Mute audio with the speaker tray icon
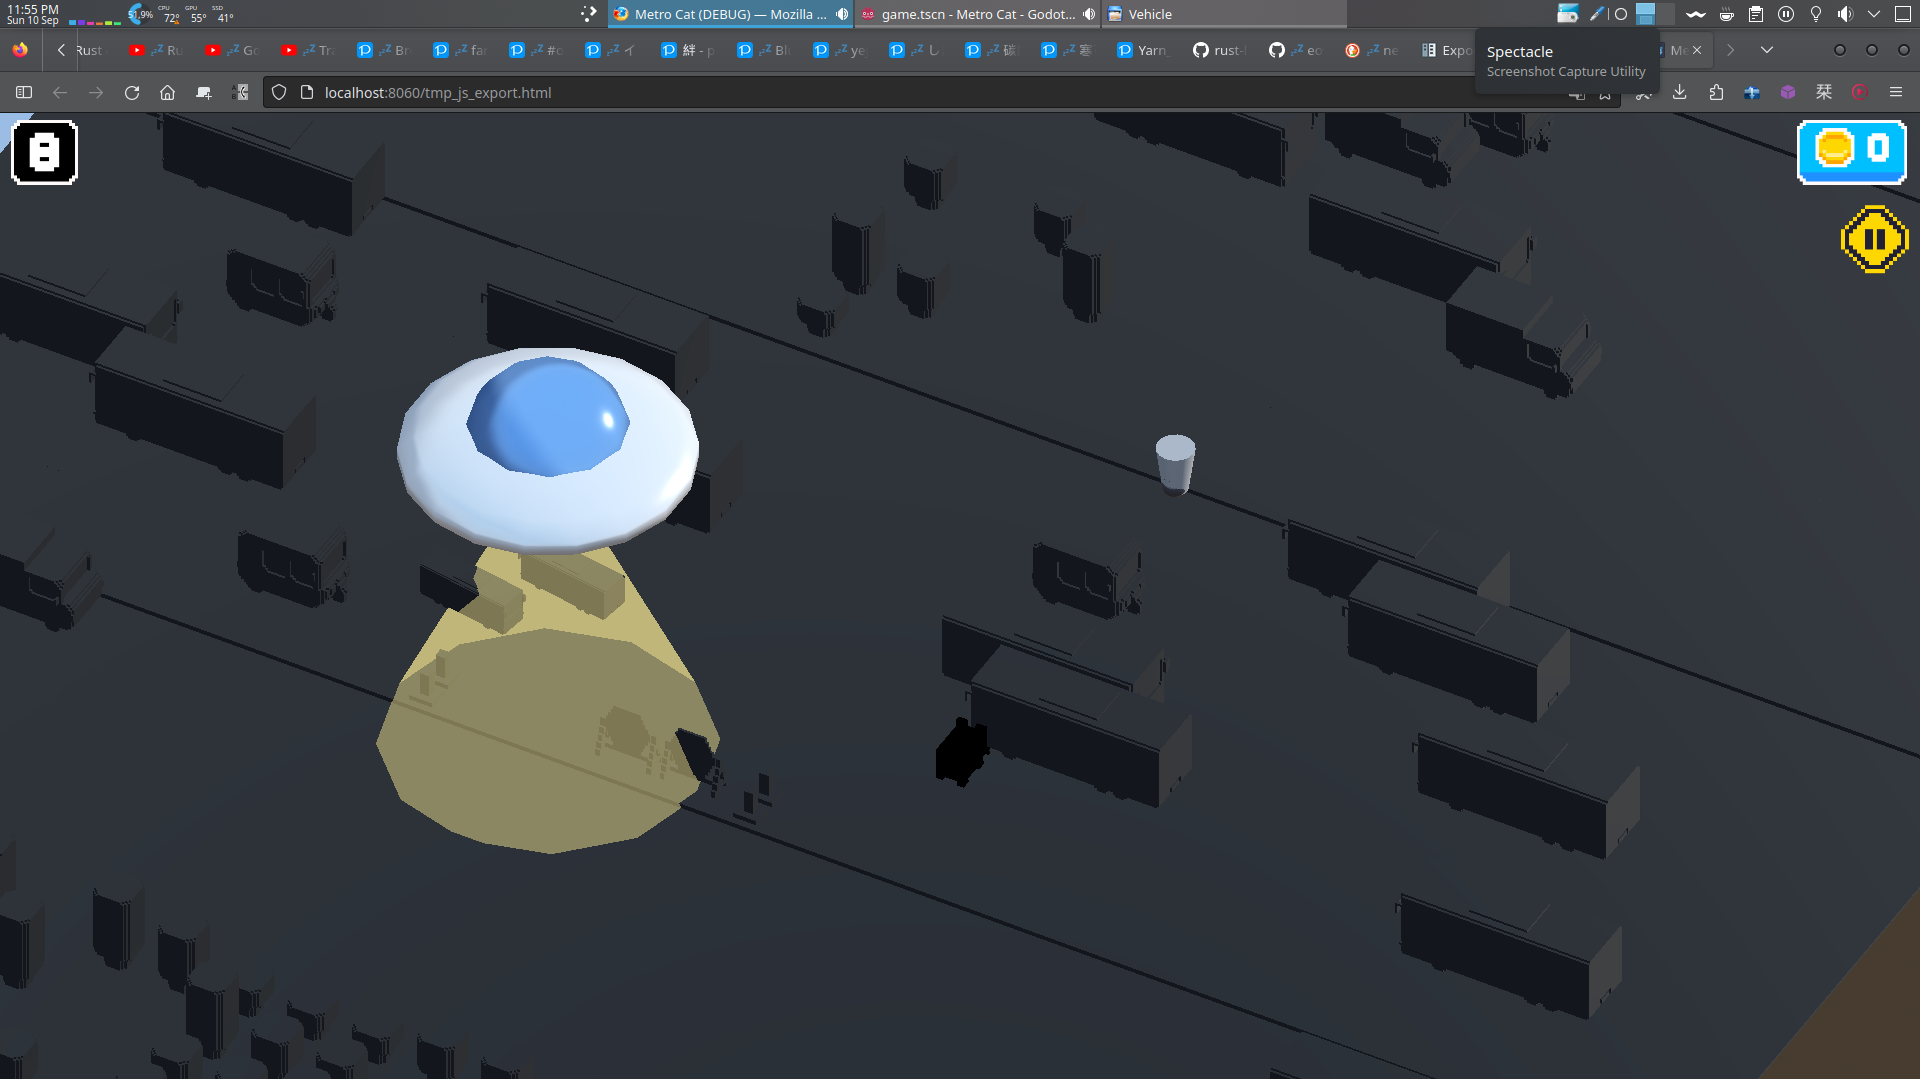Viewport: 1920px width, 1079px height. coord(1845,14)
